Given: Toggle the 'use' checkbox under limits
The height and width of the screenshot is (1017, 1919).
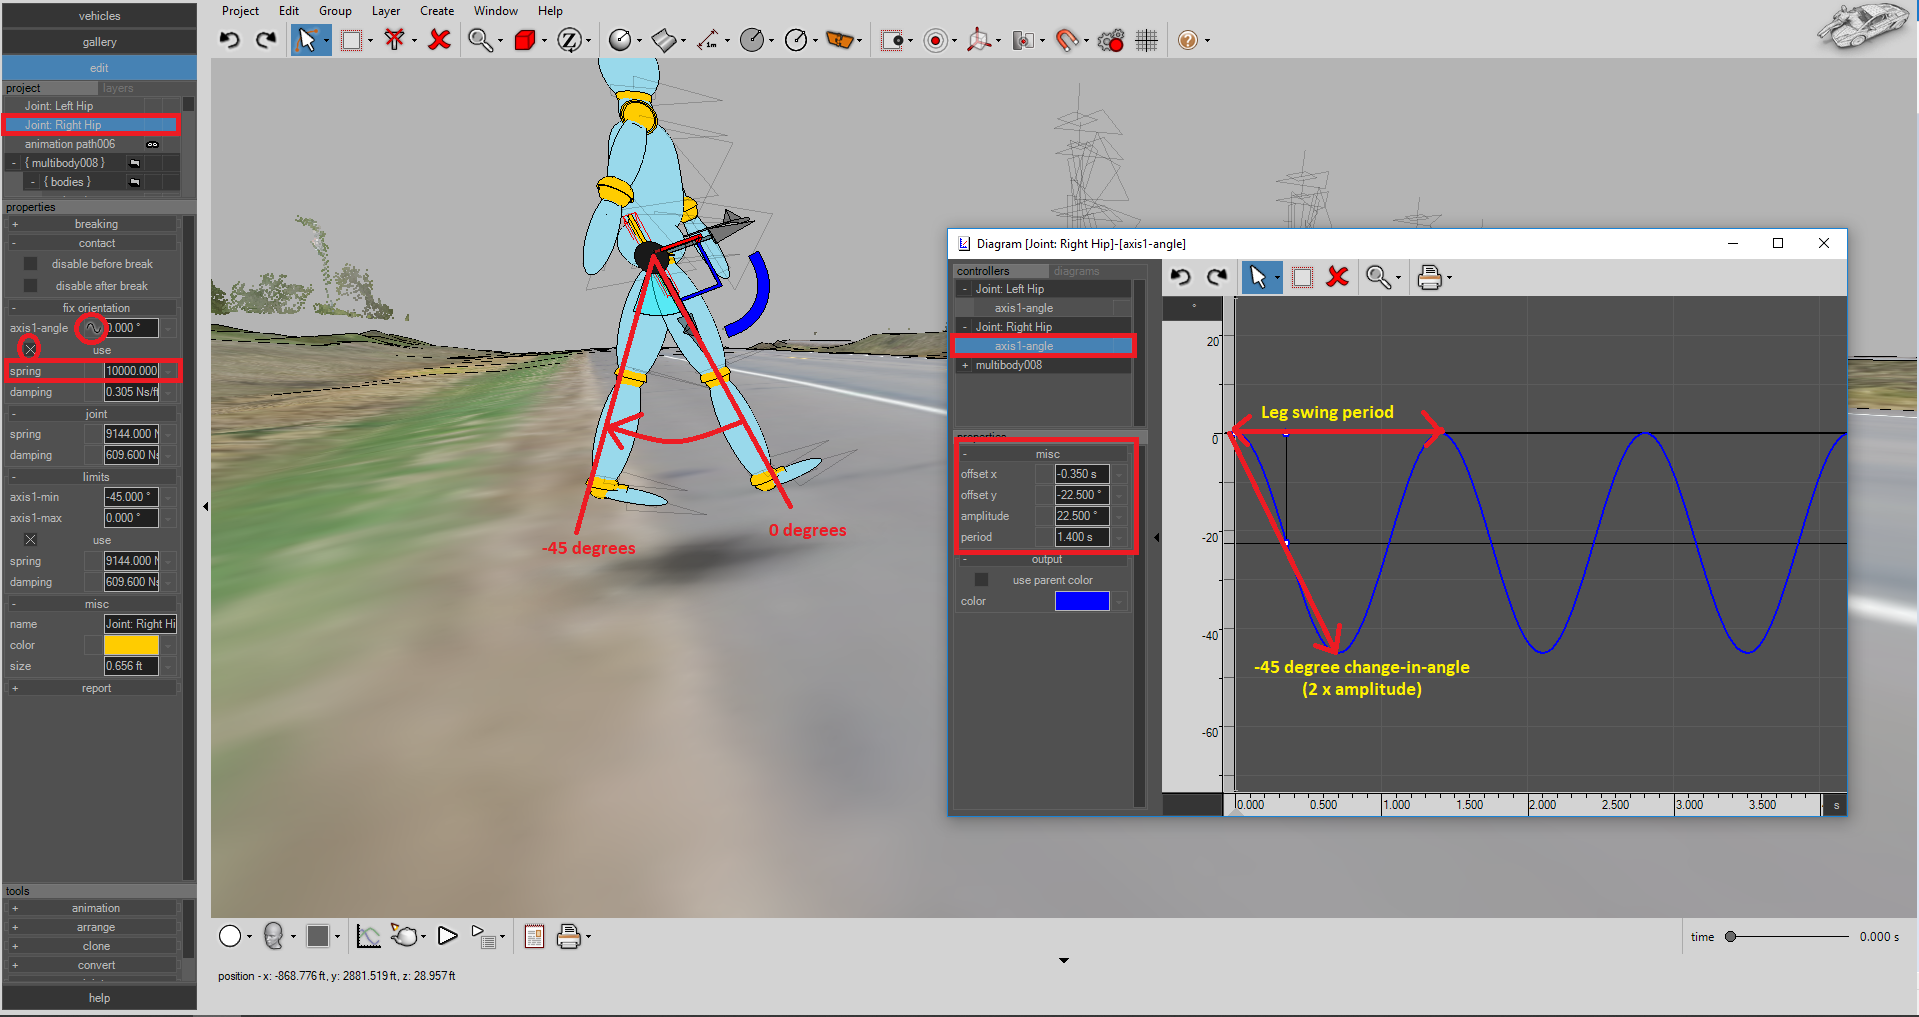Looking at the screenshot, I should [x=30, y=539].
